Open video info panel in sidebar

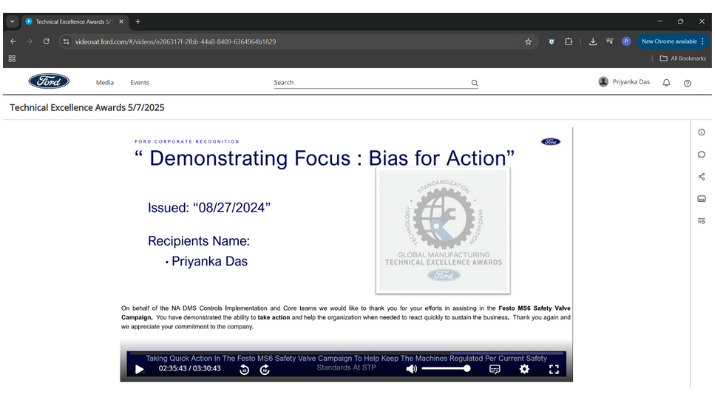[x=701, y=133]
